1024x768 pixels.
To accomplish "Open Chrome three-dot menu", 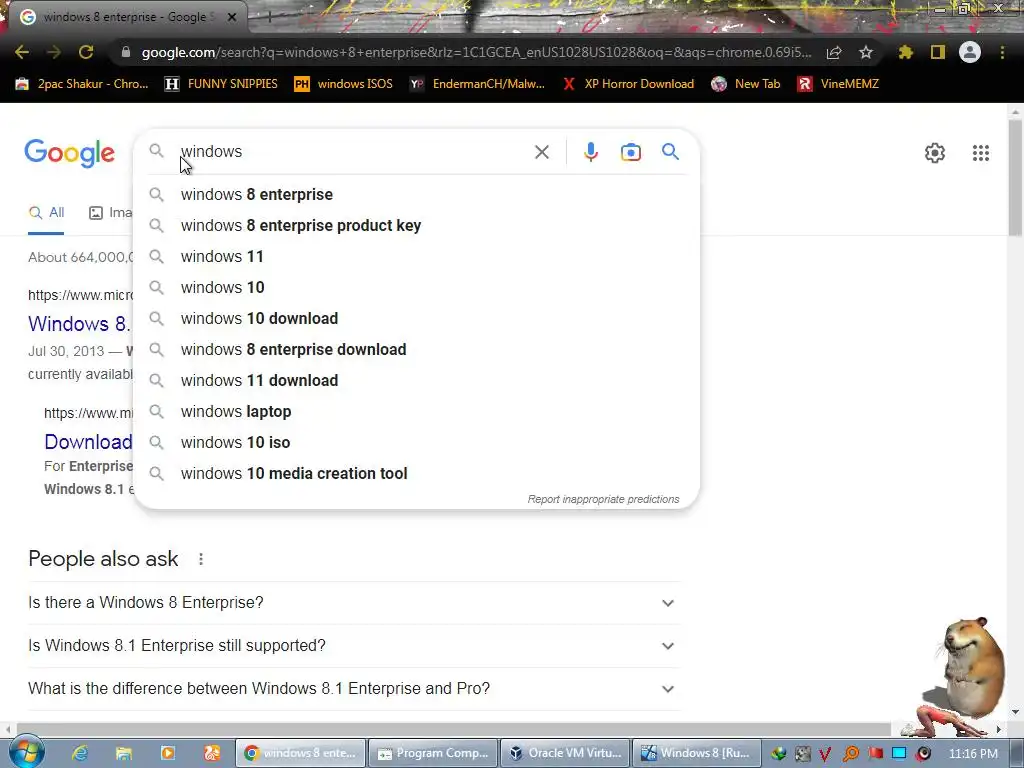I will 1002,52.
